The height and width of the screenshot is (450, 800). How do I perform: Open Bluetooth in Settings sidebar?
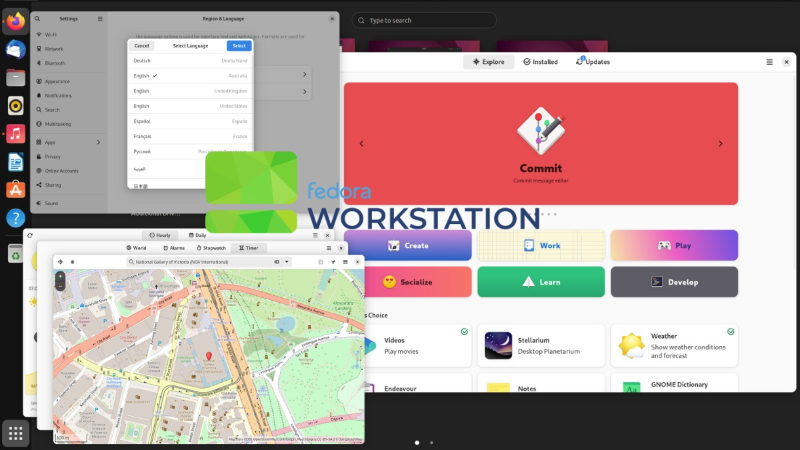pos(68,63)
